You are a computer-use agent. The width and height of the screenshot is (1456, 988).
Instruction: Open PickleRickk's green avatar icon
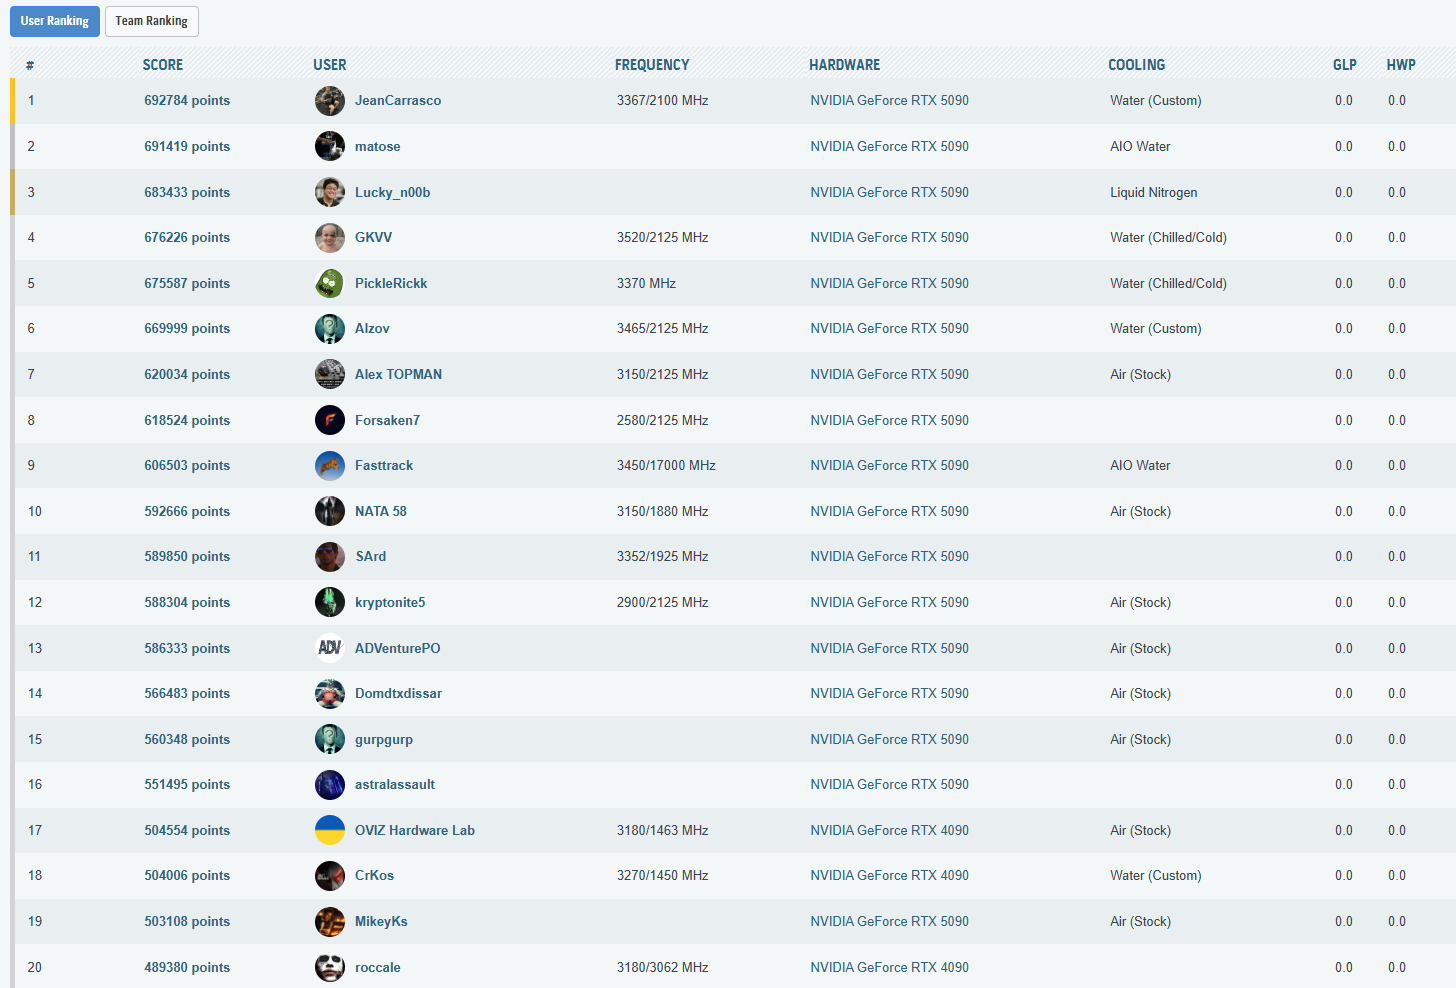click(x=329, y=284)
